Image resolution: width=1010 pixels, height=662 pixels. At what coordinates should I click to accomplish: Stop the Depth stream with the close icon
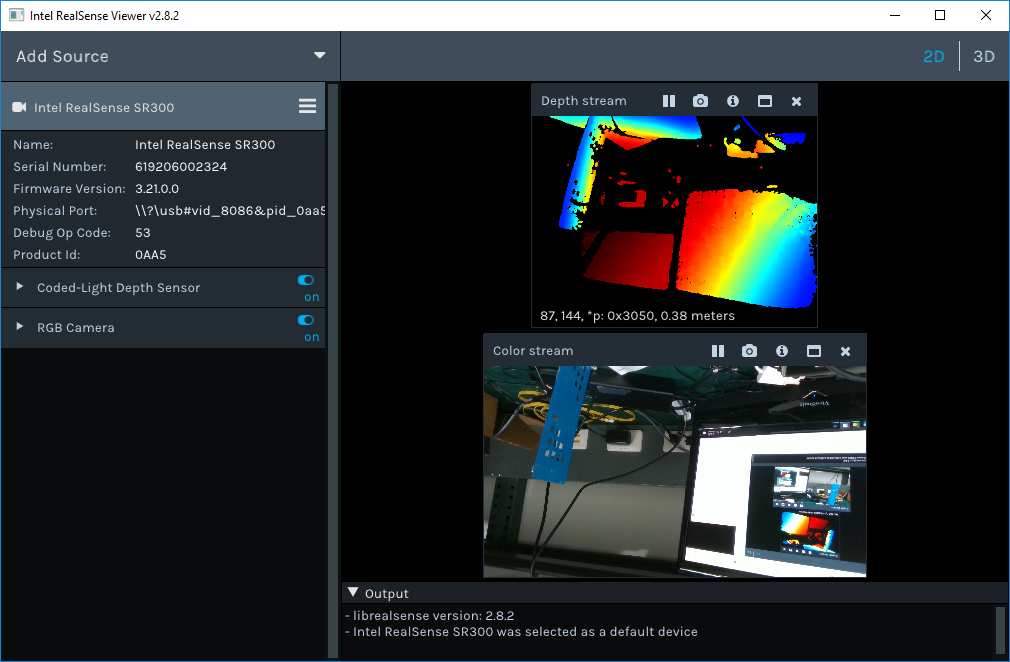tap(796, 100)
